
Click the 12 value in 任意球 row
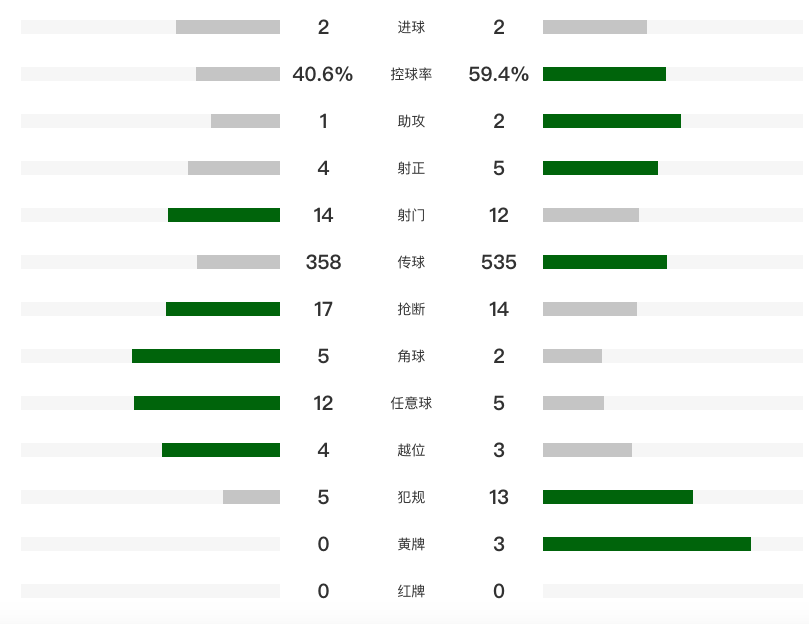pos(323,403)
